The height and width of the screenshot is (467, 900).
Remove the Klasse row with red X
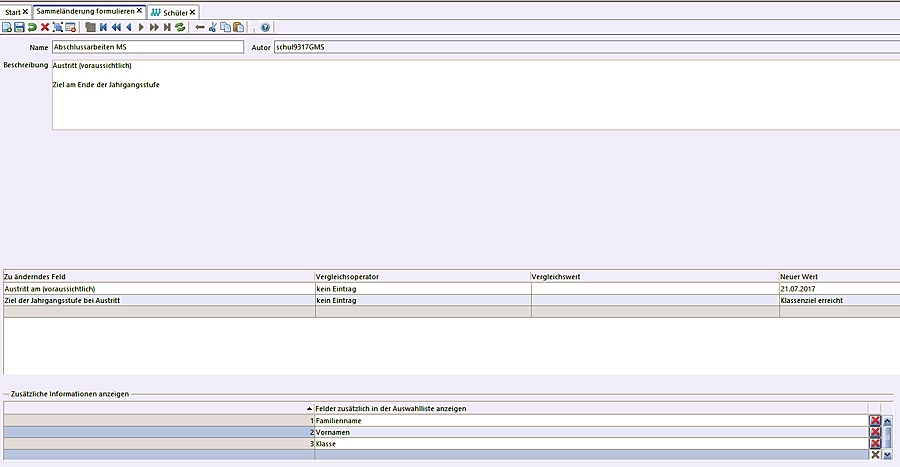(875, 443)
